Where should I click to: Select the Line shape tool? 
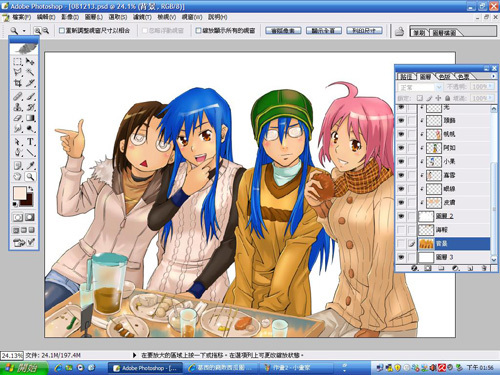30,153
